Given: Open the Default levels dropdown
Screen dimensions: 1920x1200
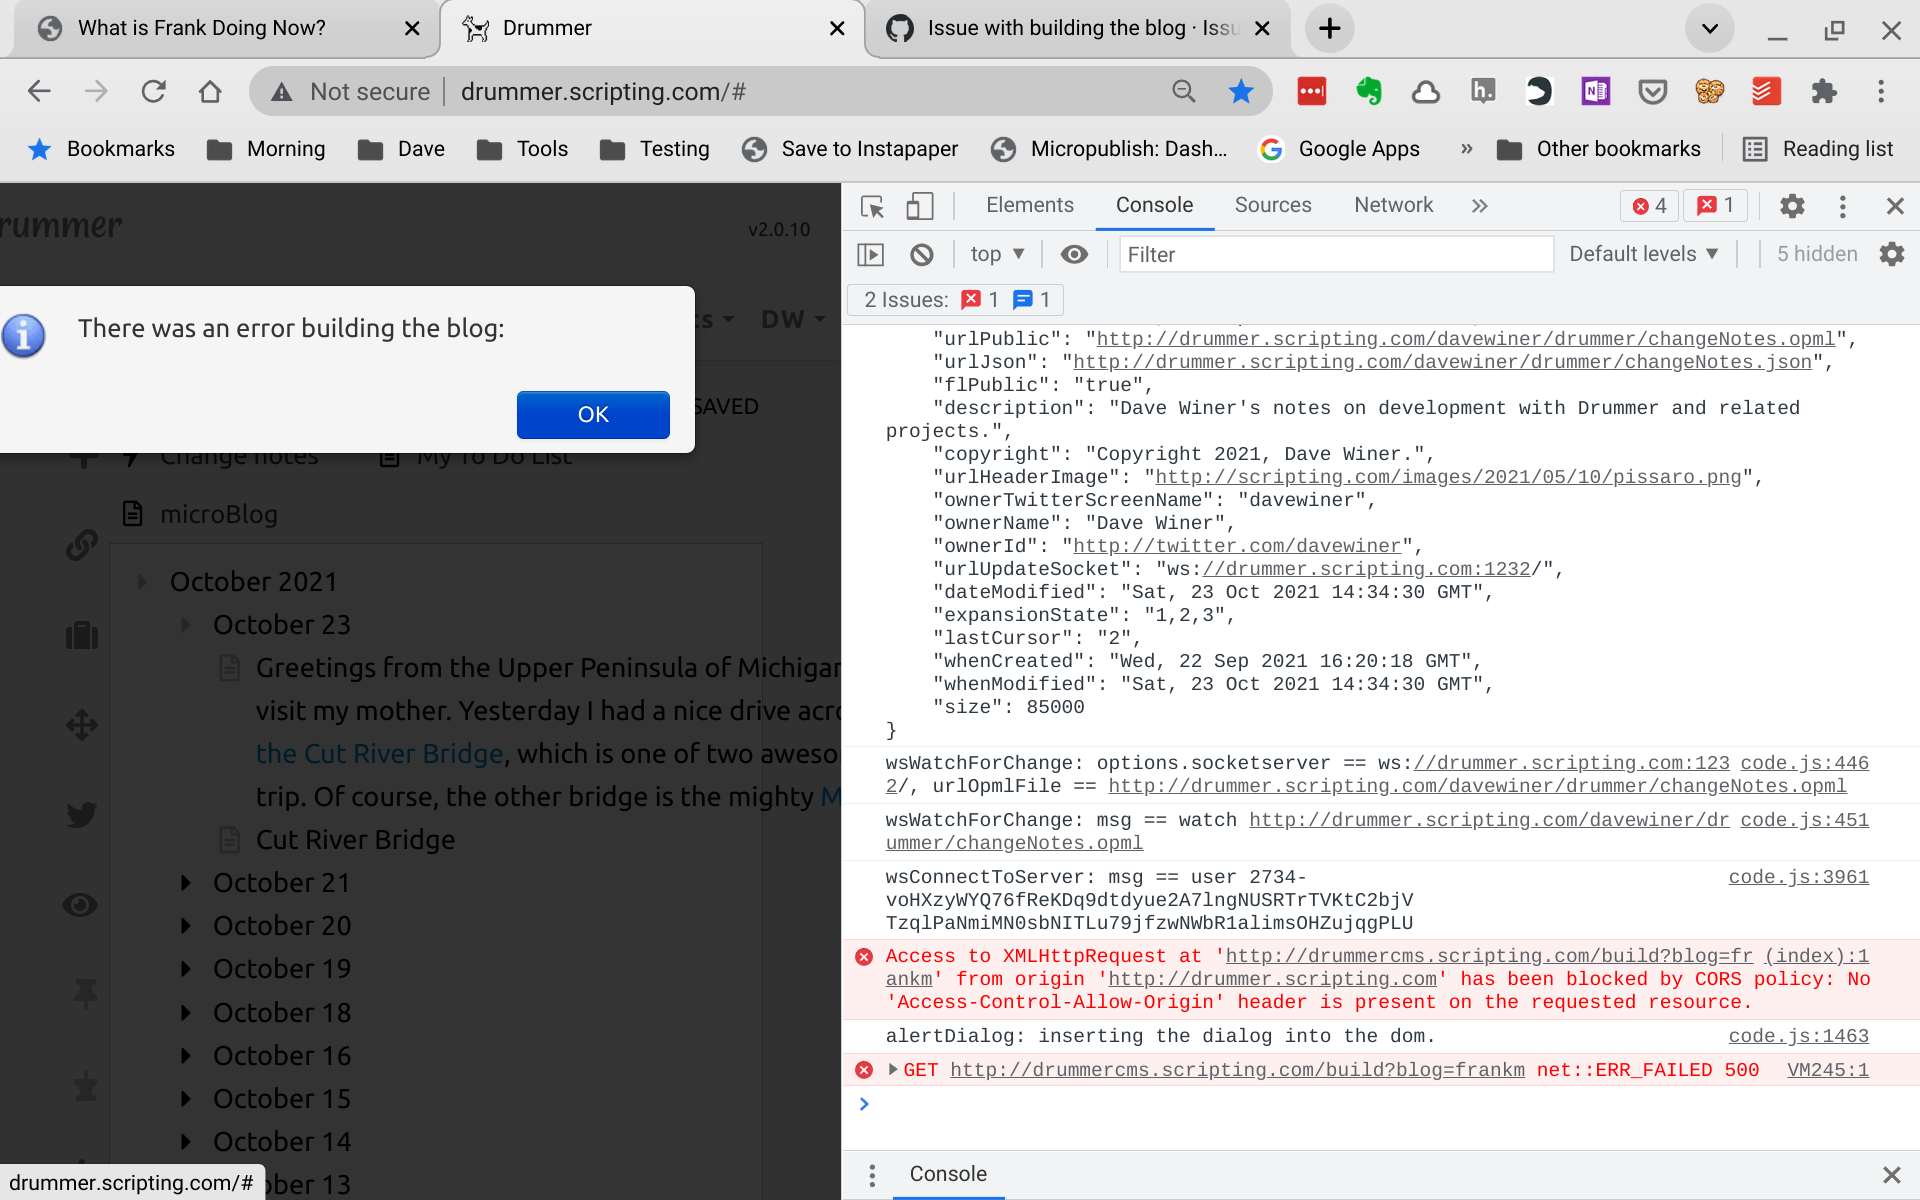Looking at the screenshot, I should click(x=1643, y=254).
